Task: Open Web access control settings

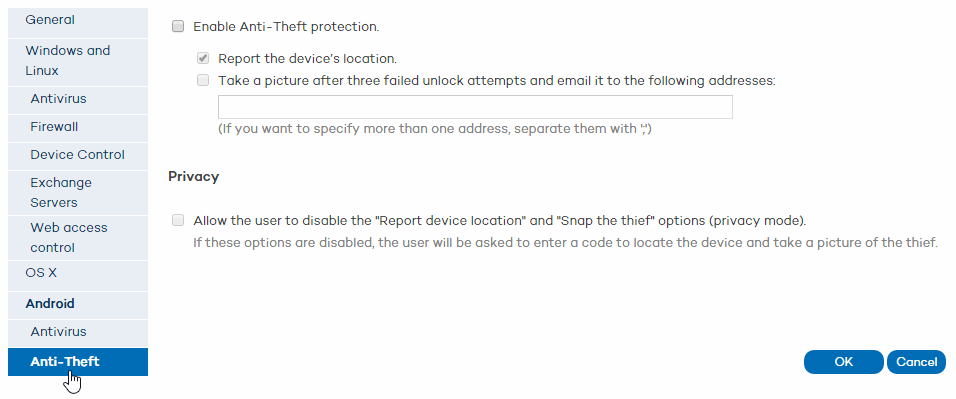Action: (78, 238)
